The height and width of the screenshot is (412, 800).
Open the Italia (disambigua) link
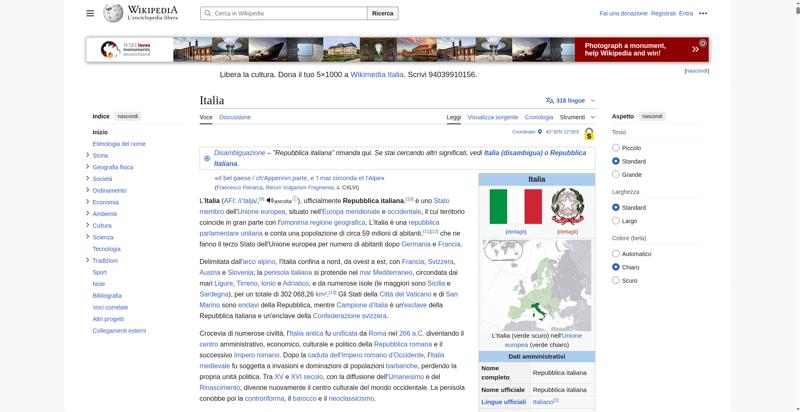click(513, 152)
